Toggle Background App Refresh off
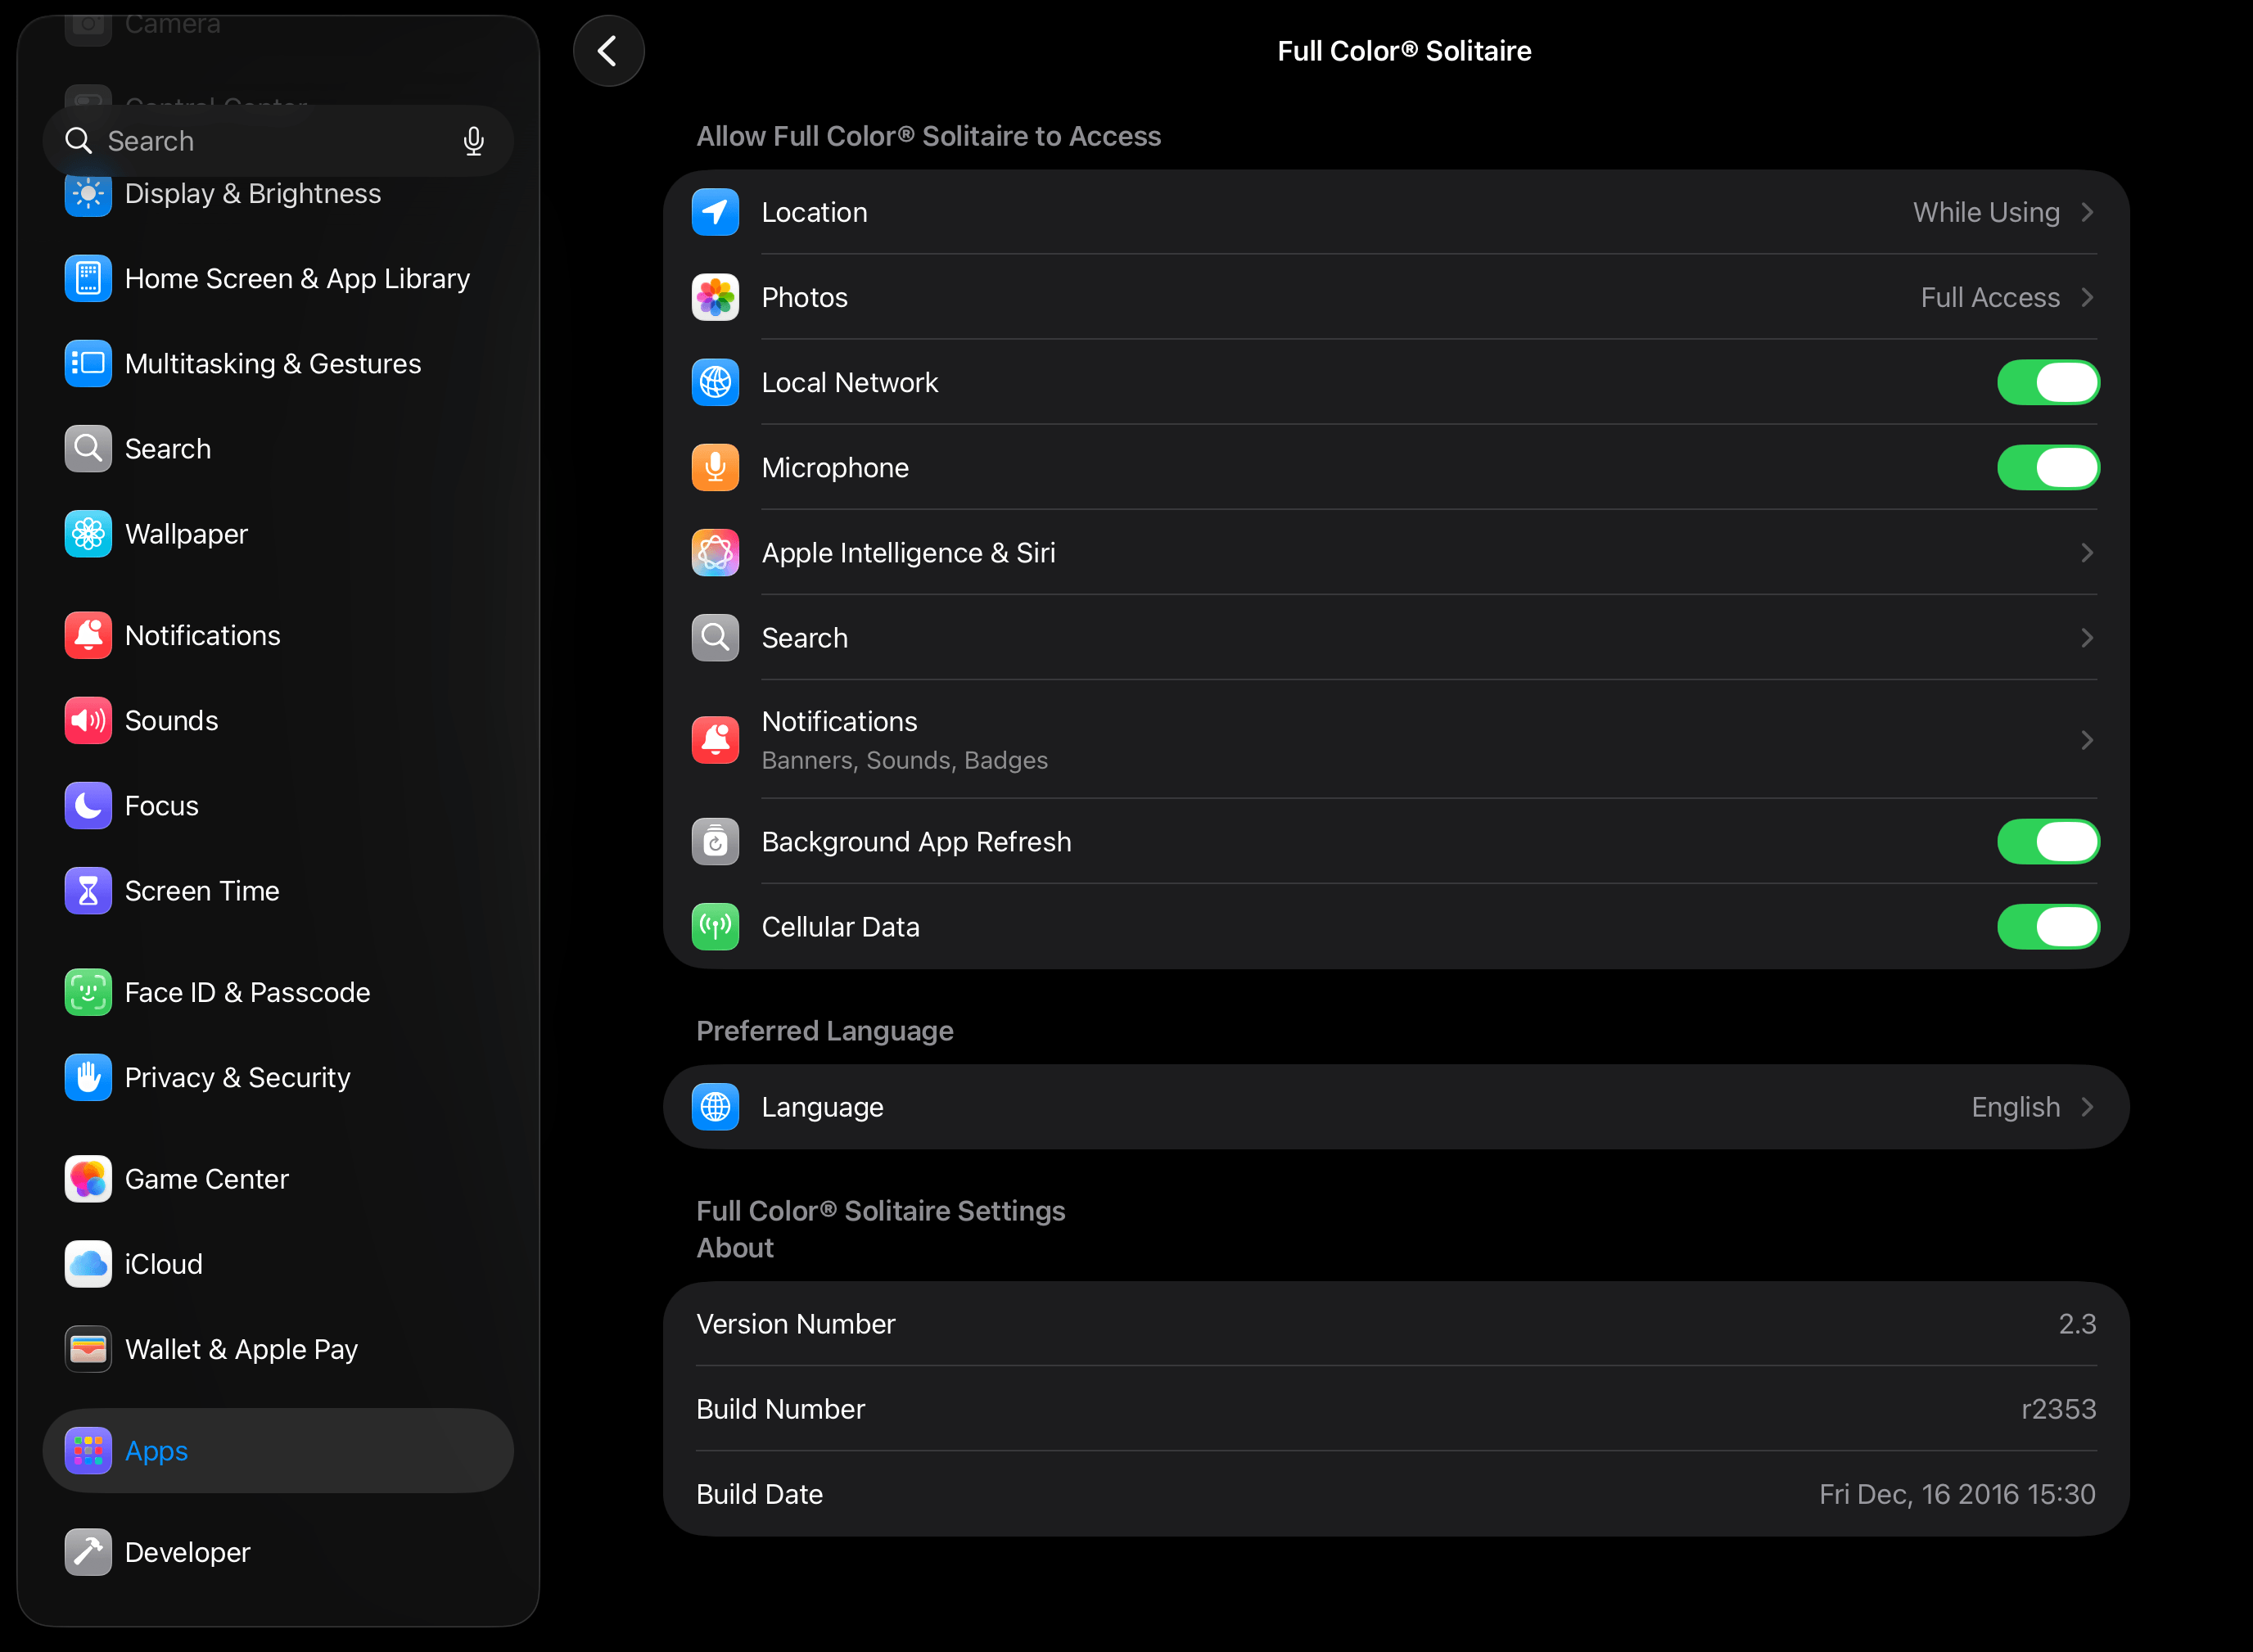Viewport: 2253px width, 1652px height. (x=2048, y=842)
